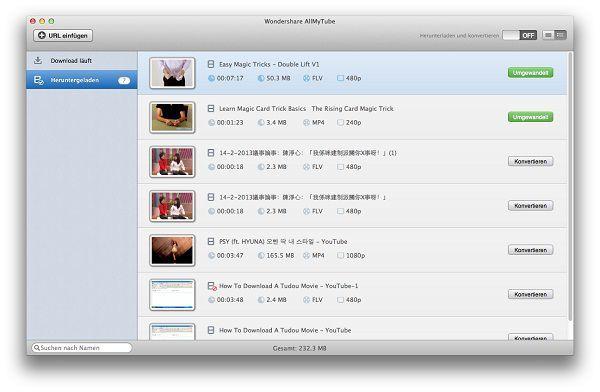Click Umgewandelt button for Easy Magic Tricks
This screenshot has width=600, height=392.
[x=530, y=73]
